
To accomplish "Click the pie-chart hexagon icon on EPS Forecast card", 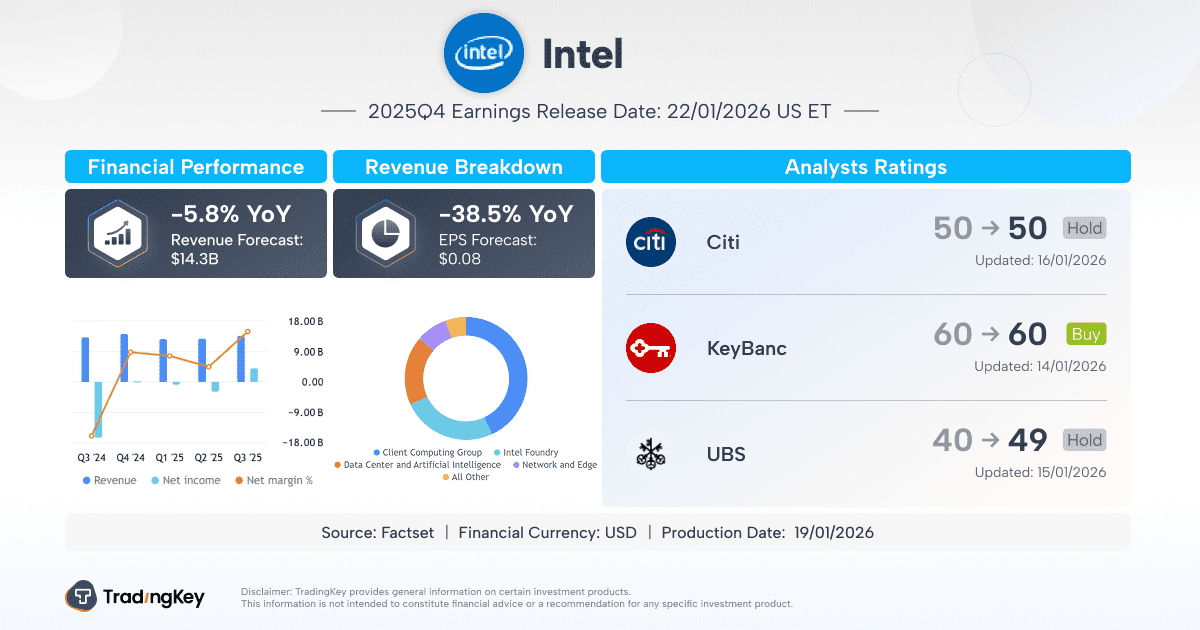I will [x=384, y=232].
